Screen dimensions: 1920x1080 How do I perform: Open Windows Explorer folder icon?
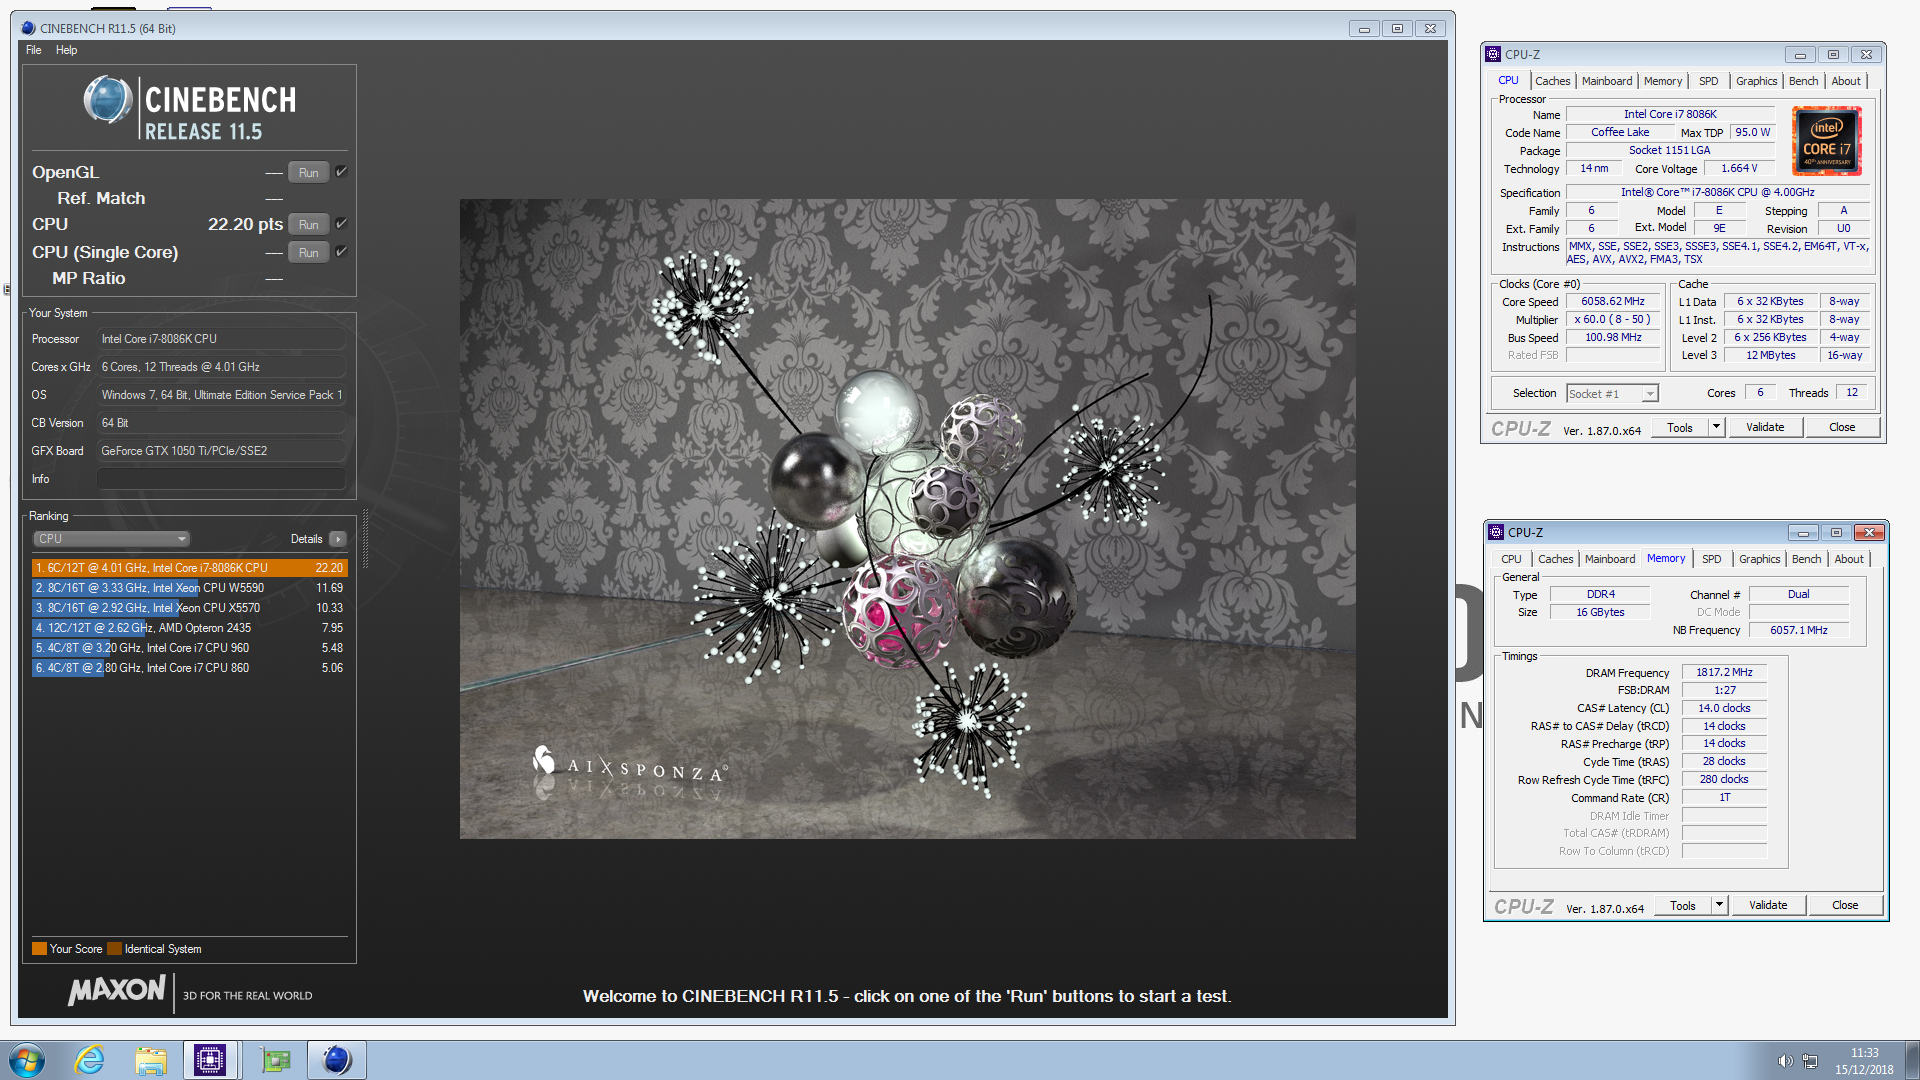pyautogui.click(x=151, y=1060)
